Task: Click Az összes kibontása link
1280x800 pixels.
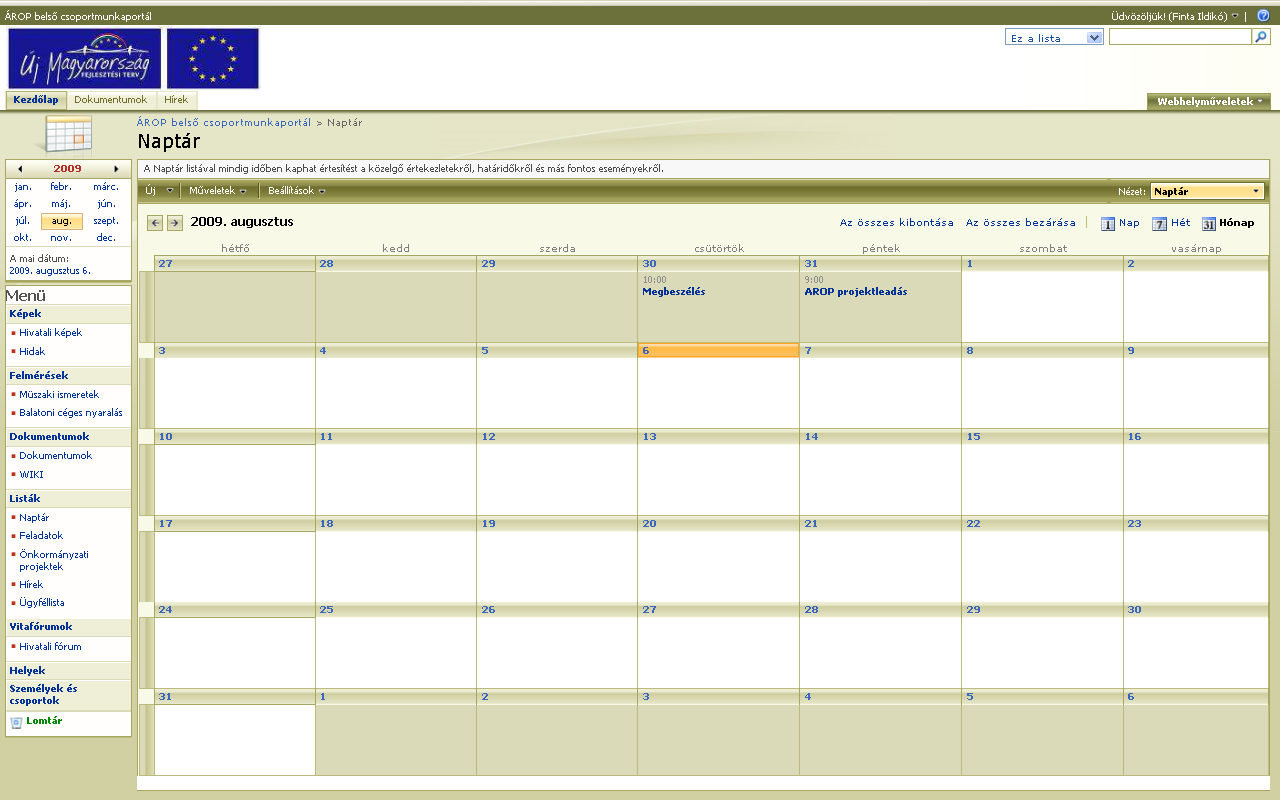Action: [x=897, y=223]
